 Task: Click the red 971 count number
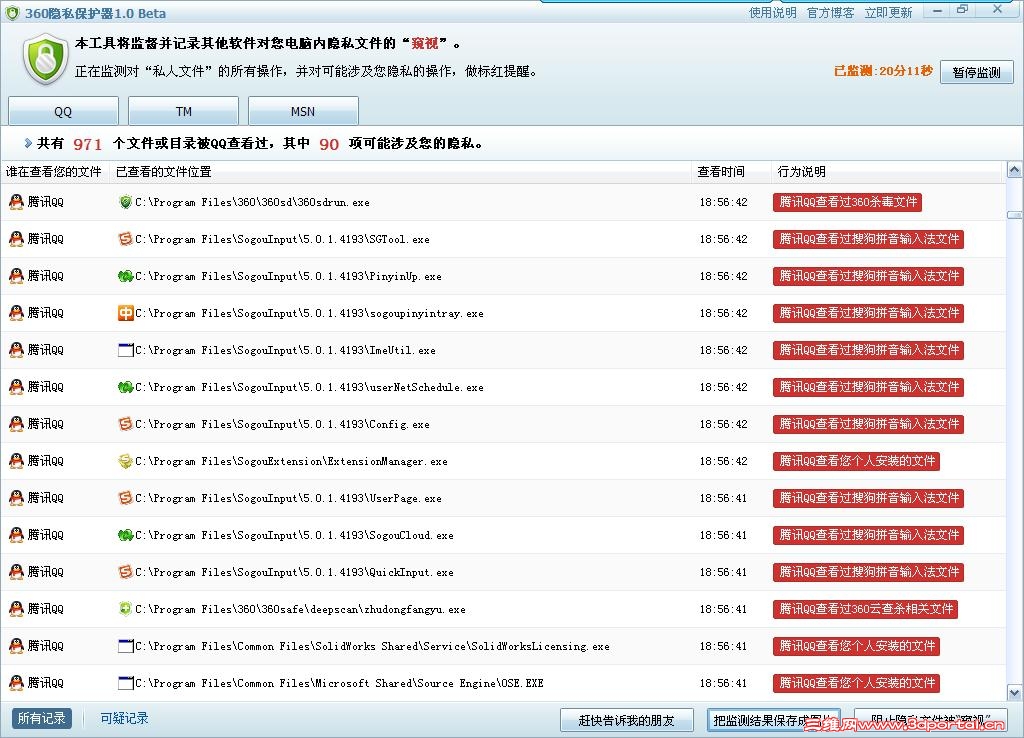(x=88, y=144)
